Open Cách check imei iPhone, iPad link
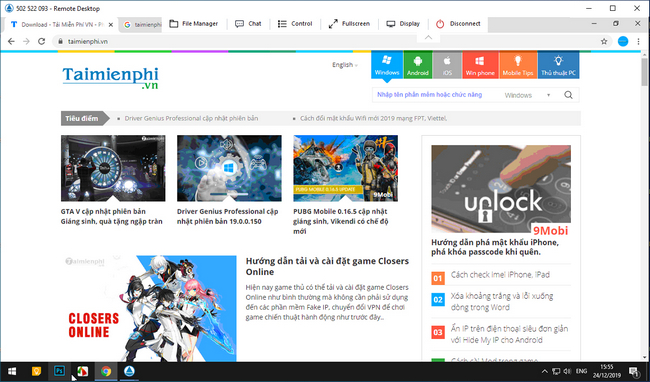 500,275
